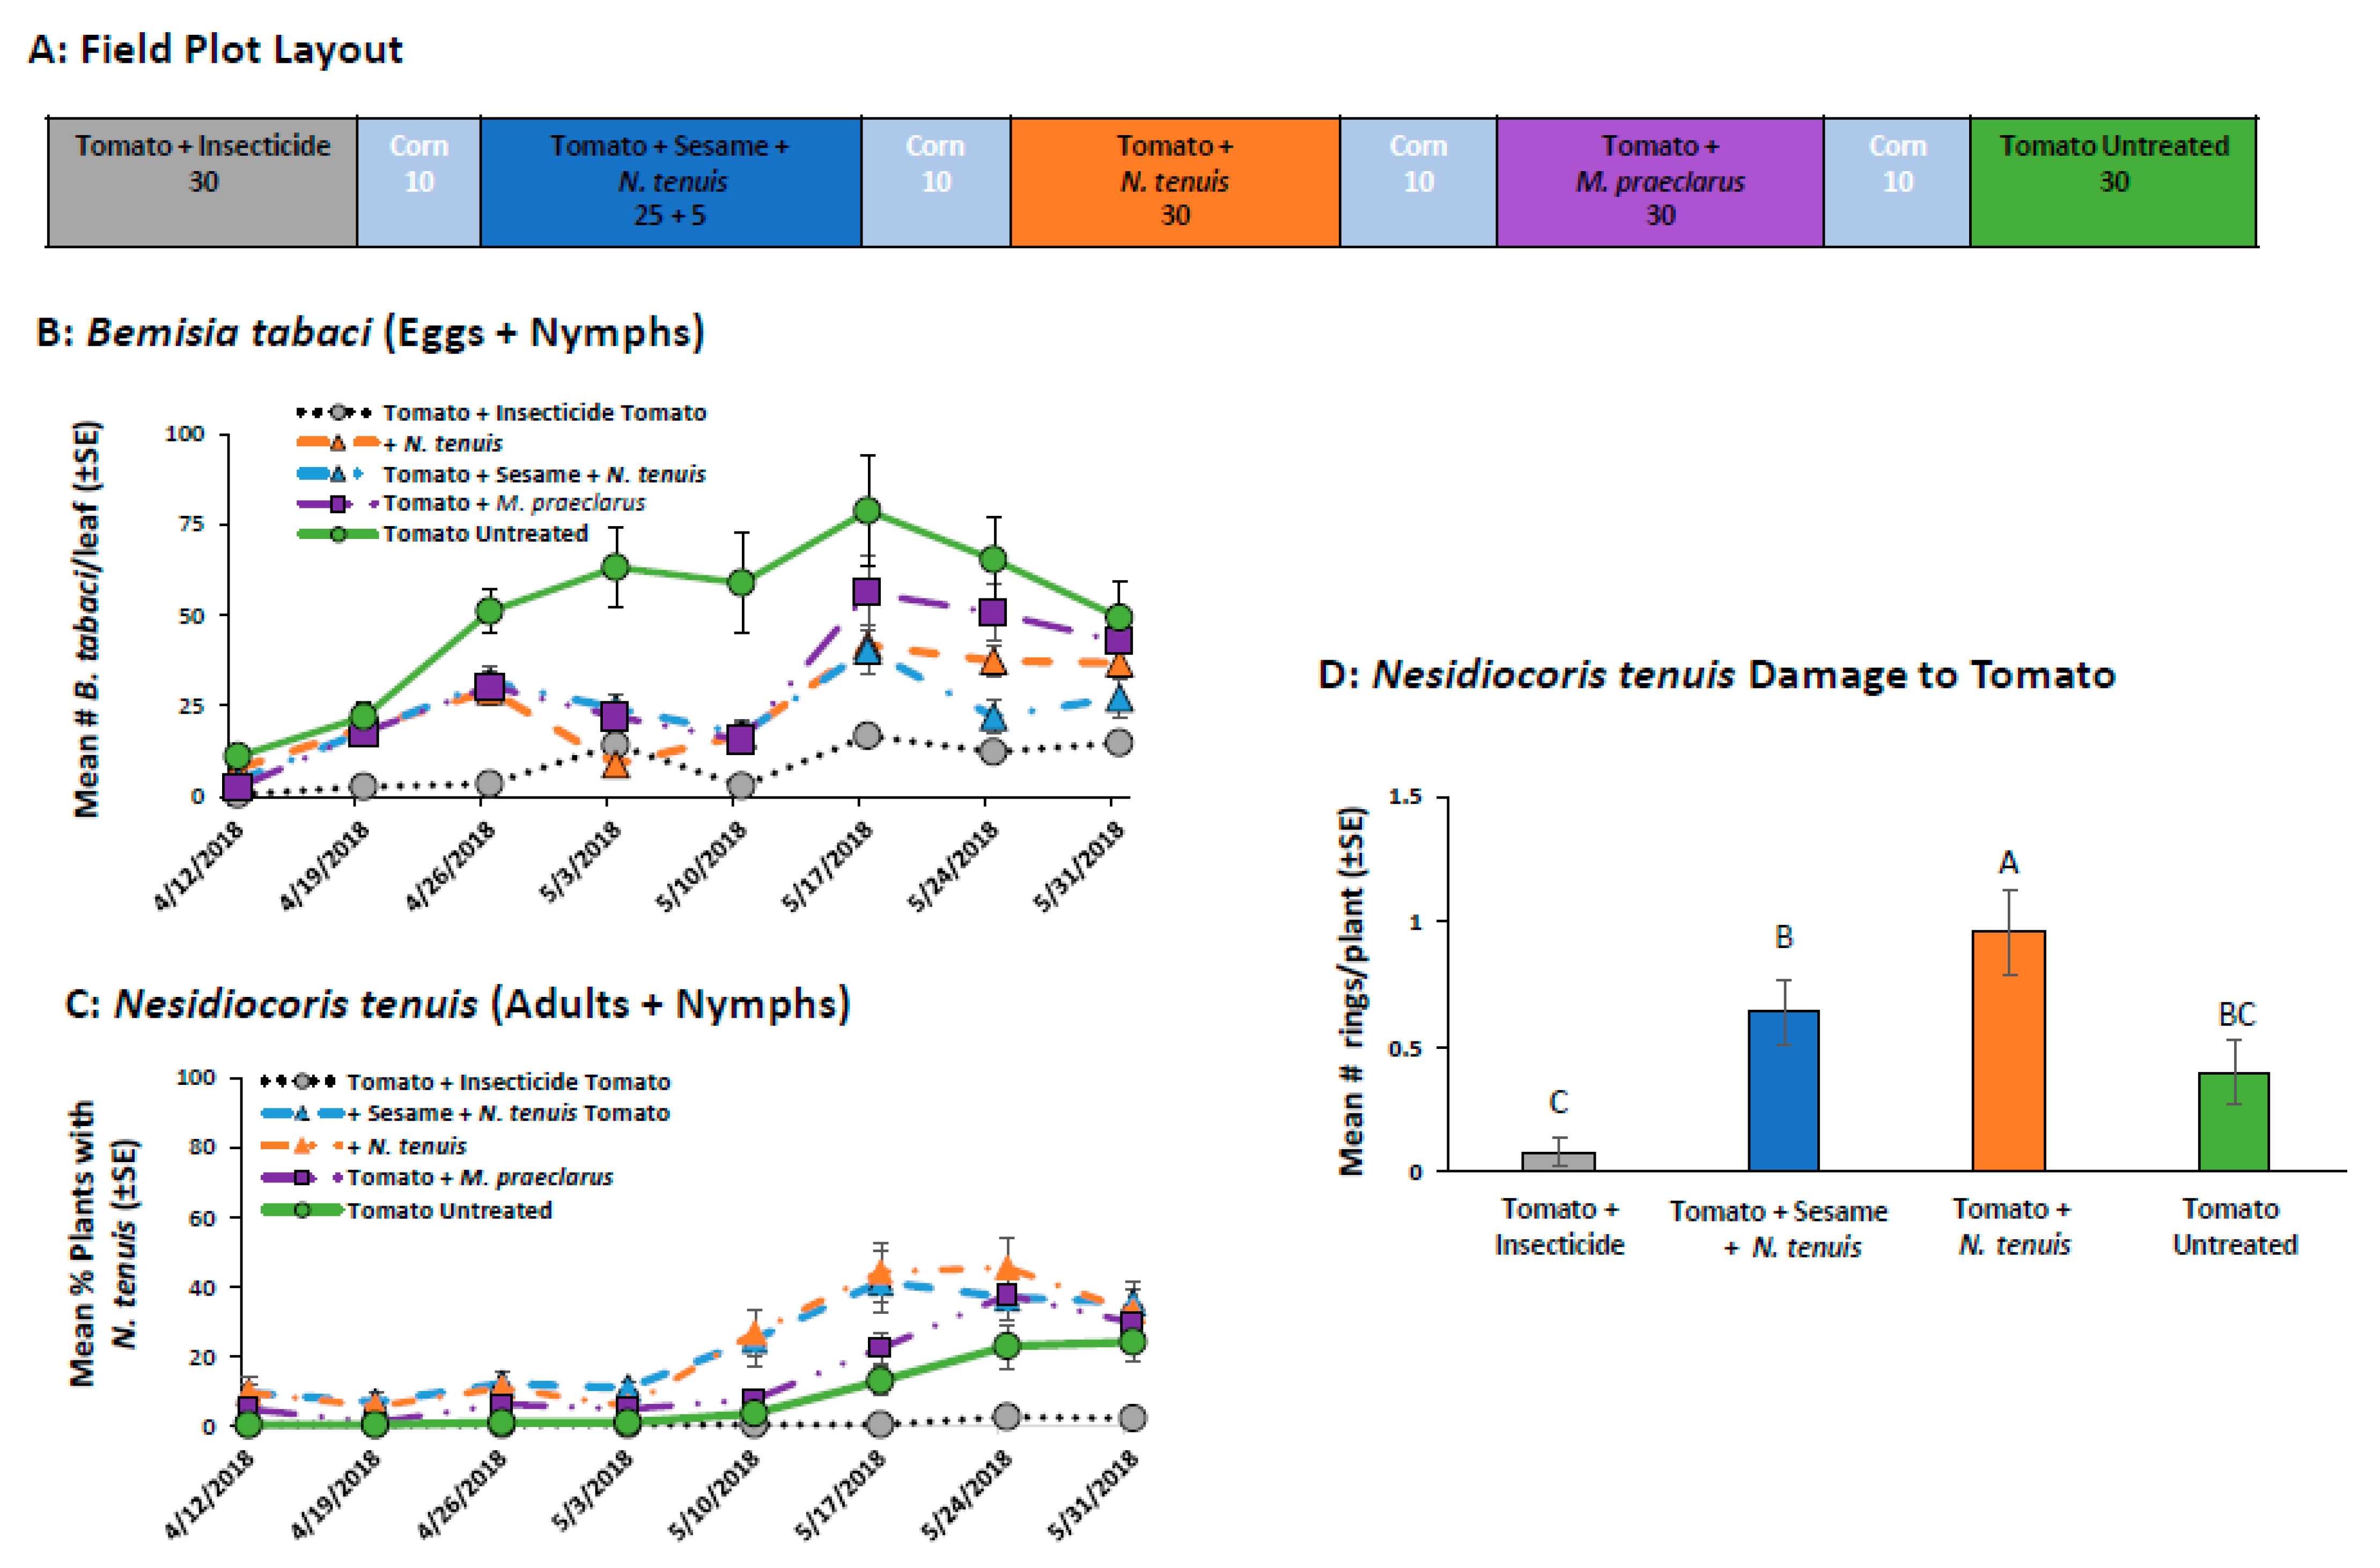2380x1568 pixels.
Task: Click the Untreated peak point at 5/17/2018 in chart B
Action: 867,510
